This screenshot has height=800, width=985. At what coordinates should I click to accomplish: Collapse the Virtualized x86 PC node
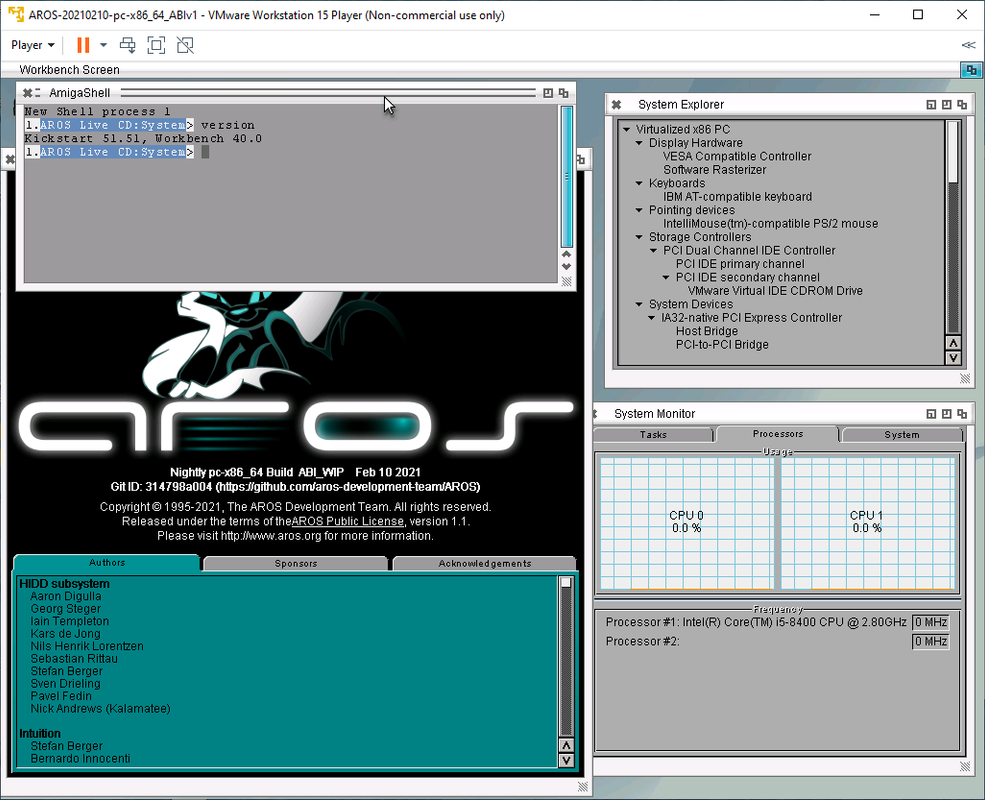[x=626, y=129]
